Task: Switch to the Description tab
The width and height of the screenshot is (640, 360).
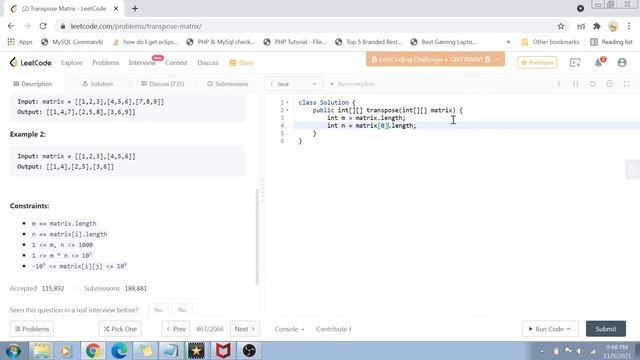Action: coord(33,84)
